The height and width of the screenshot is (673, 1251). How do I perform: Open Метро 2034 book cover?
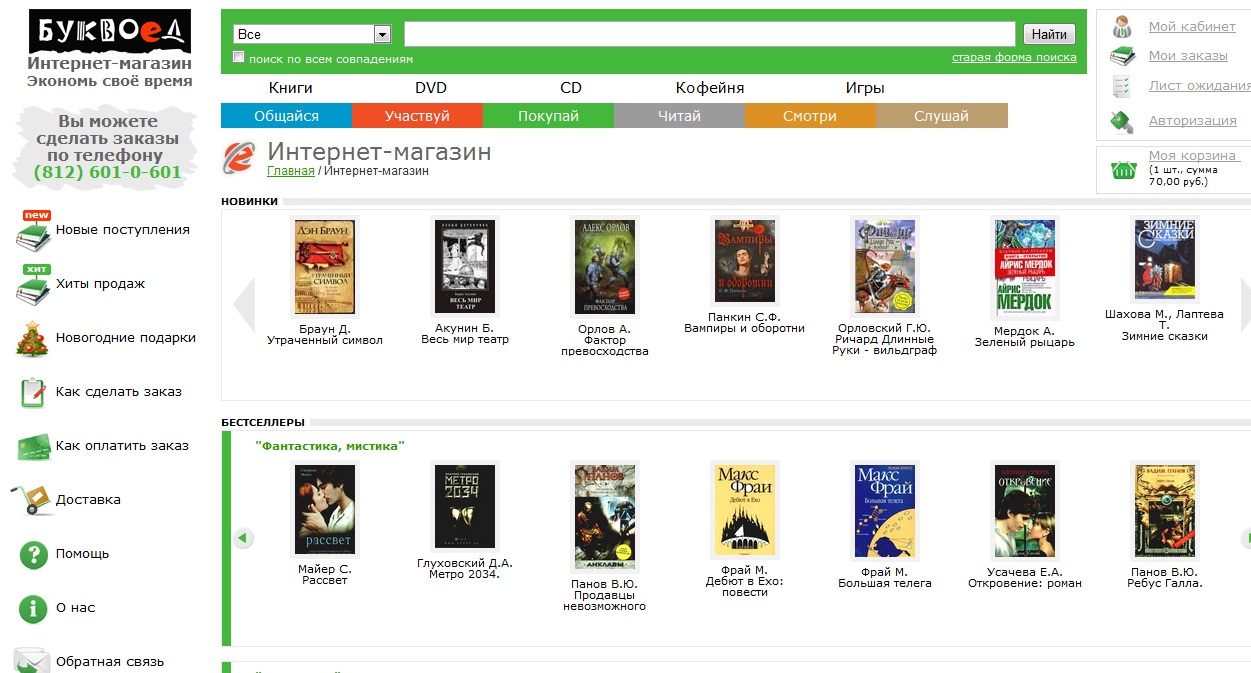[x=465, y=506]
